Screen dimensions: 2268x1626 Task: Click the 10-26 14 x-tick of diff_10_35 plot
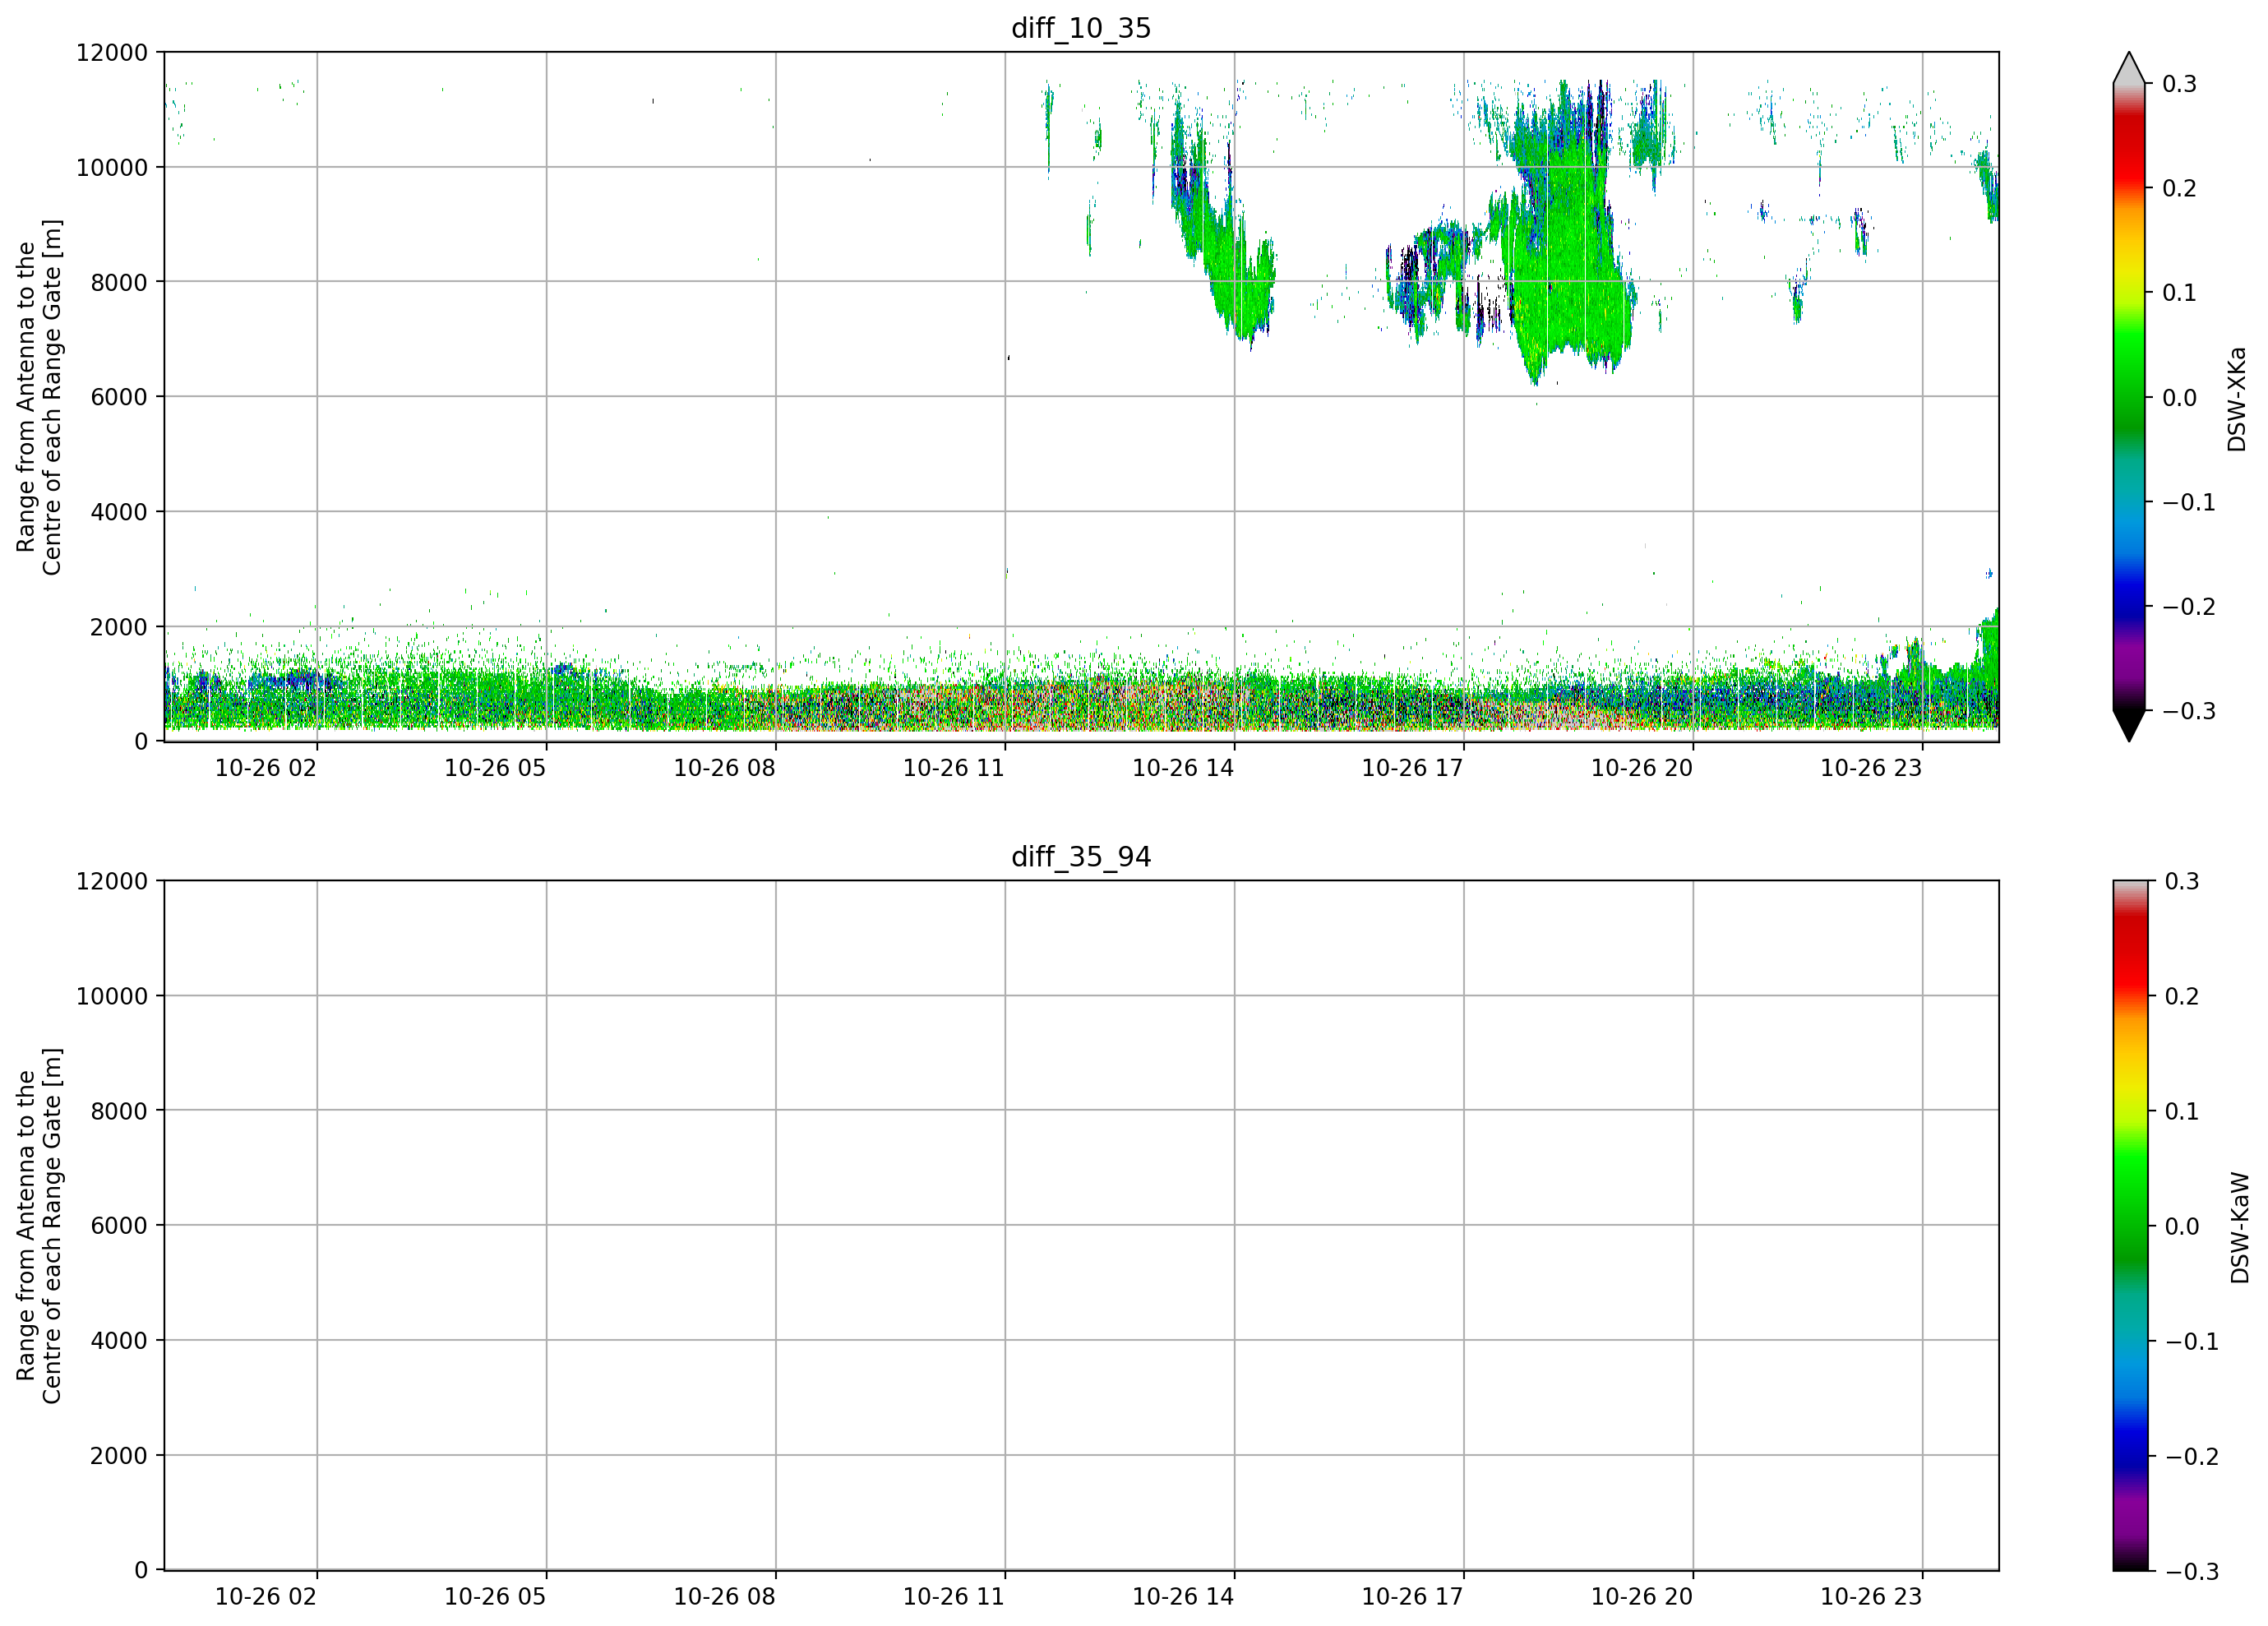[x=1183, y=768]
